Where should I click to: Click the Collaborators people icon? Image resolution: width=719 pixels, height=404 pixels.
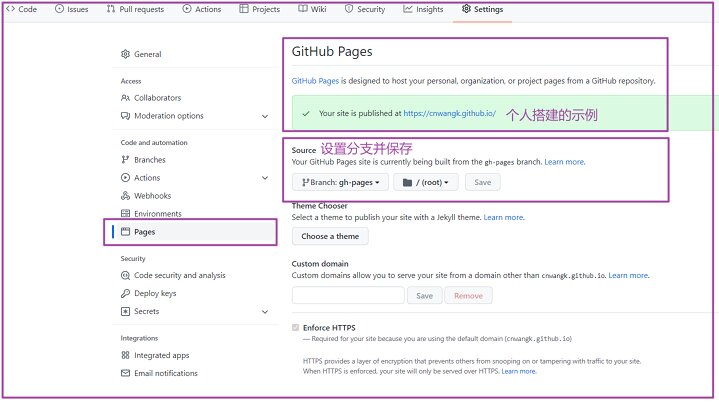125,98
